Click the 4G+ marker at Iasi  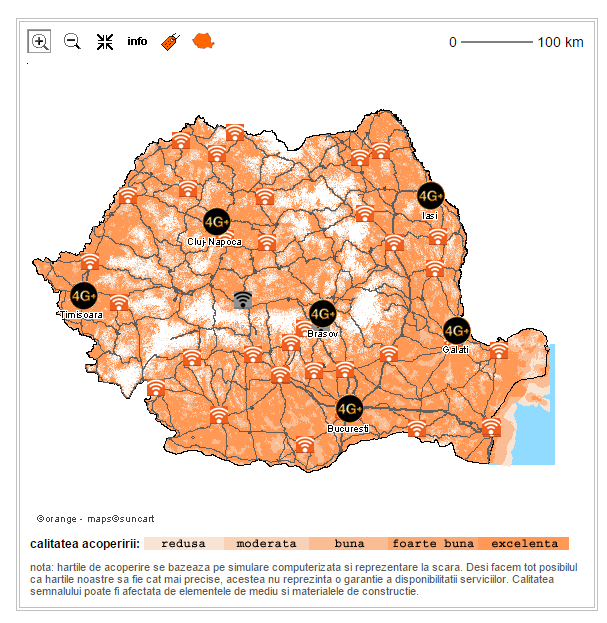(430, 196)
